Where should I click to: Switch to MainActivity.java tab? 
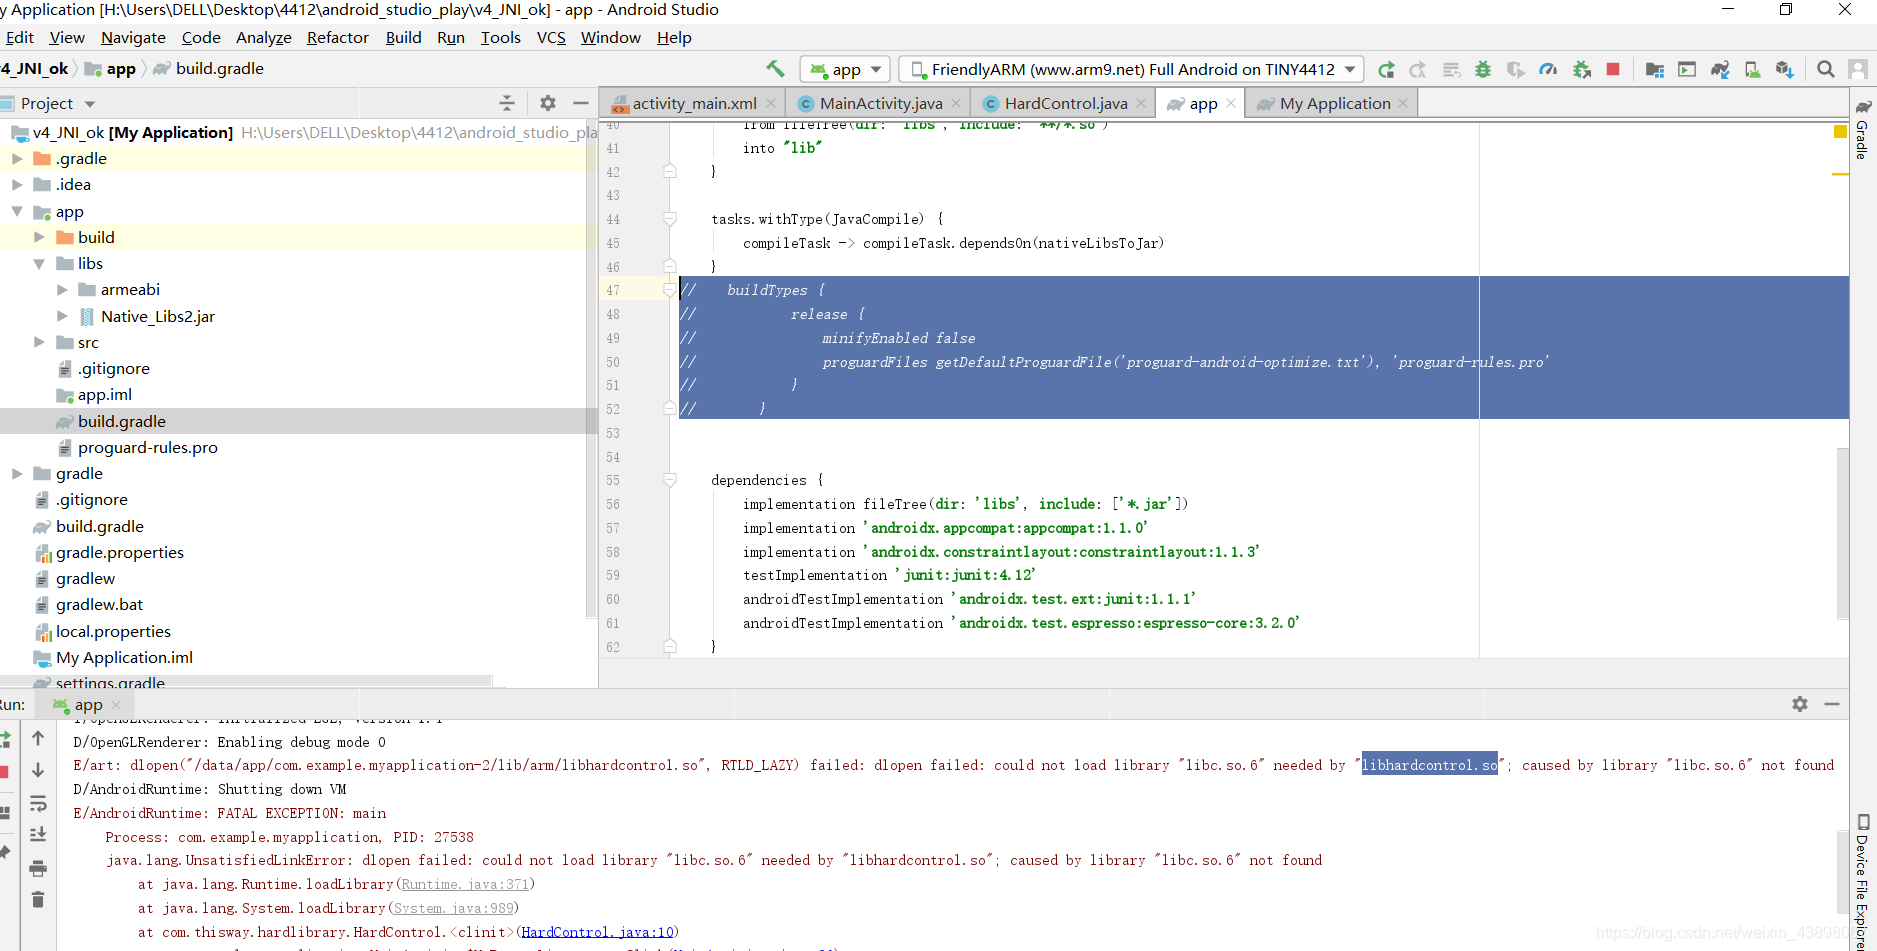[880, 103]
